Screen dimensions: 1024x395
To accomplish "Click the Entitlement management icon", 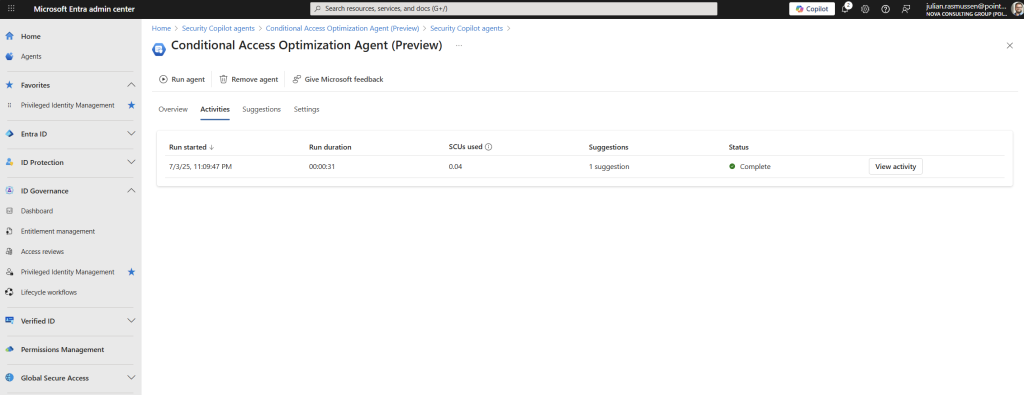I will coord(9,231).
